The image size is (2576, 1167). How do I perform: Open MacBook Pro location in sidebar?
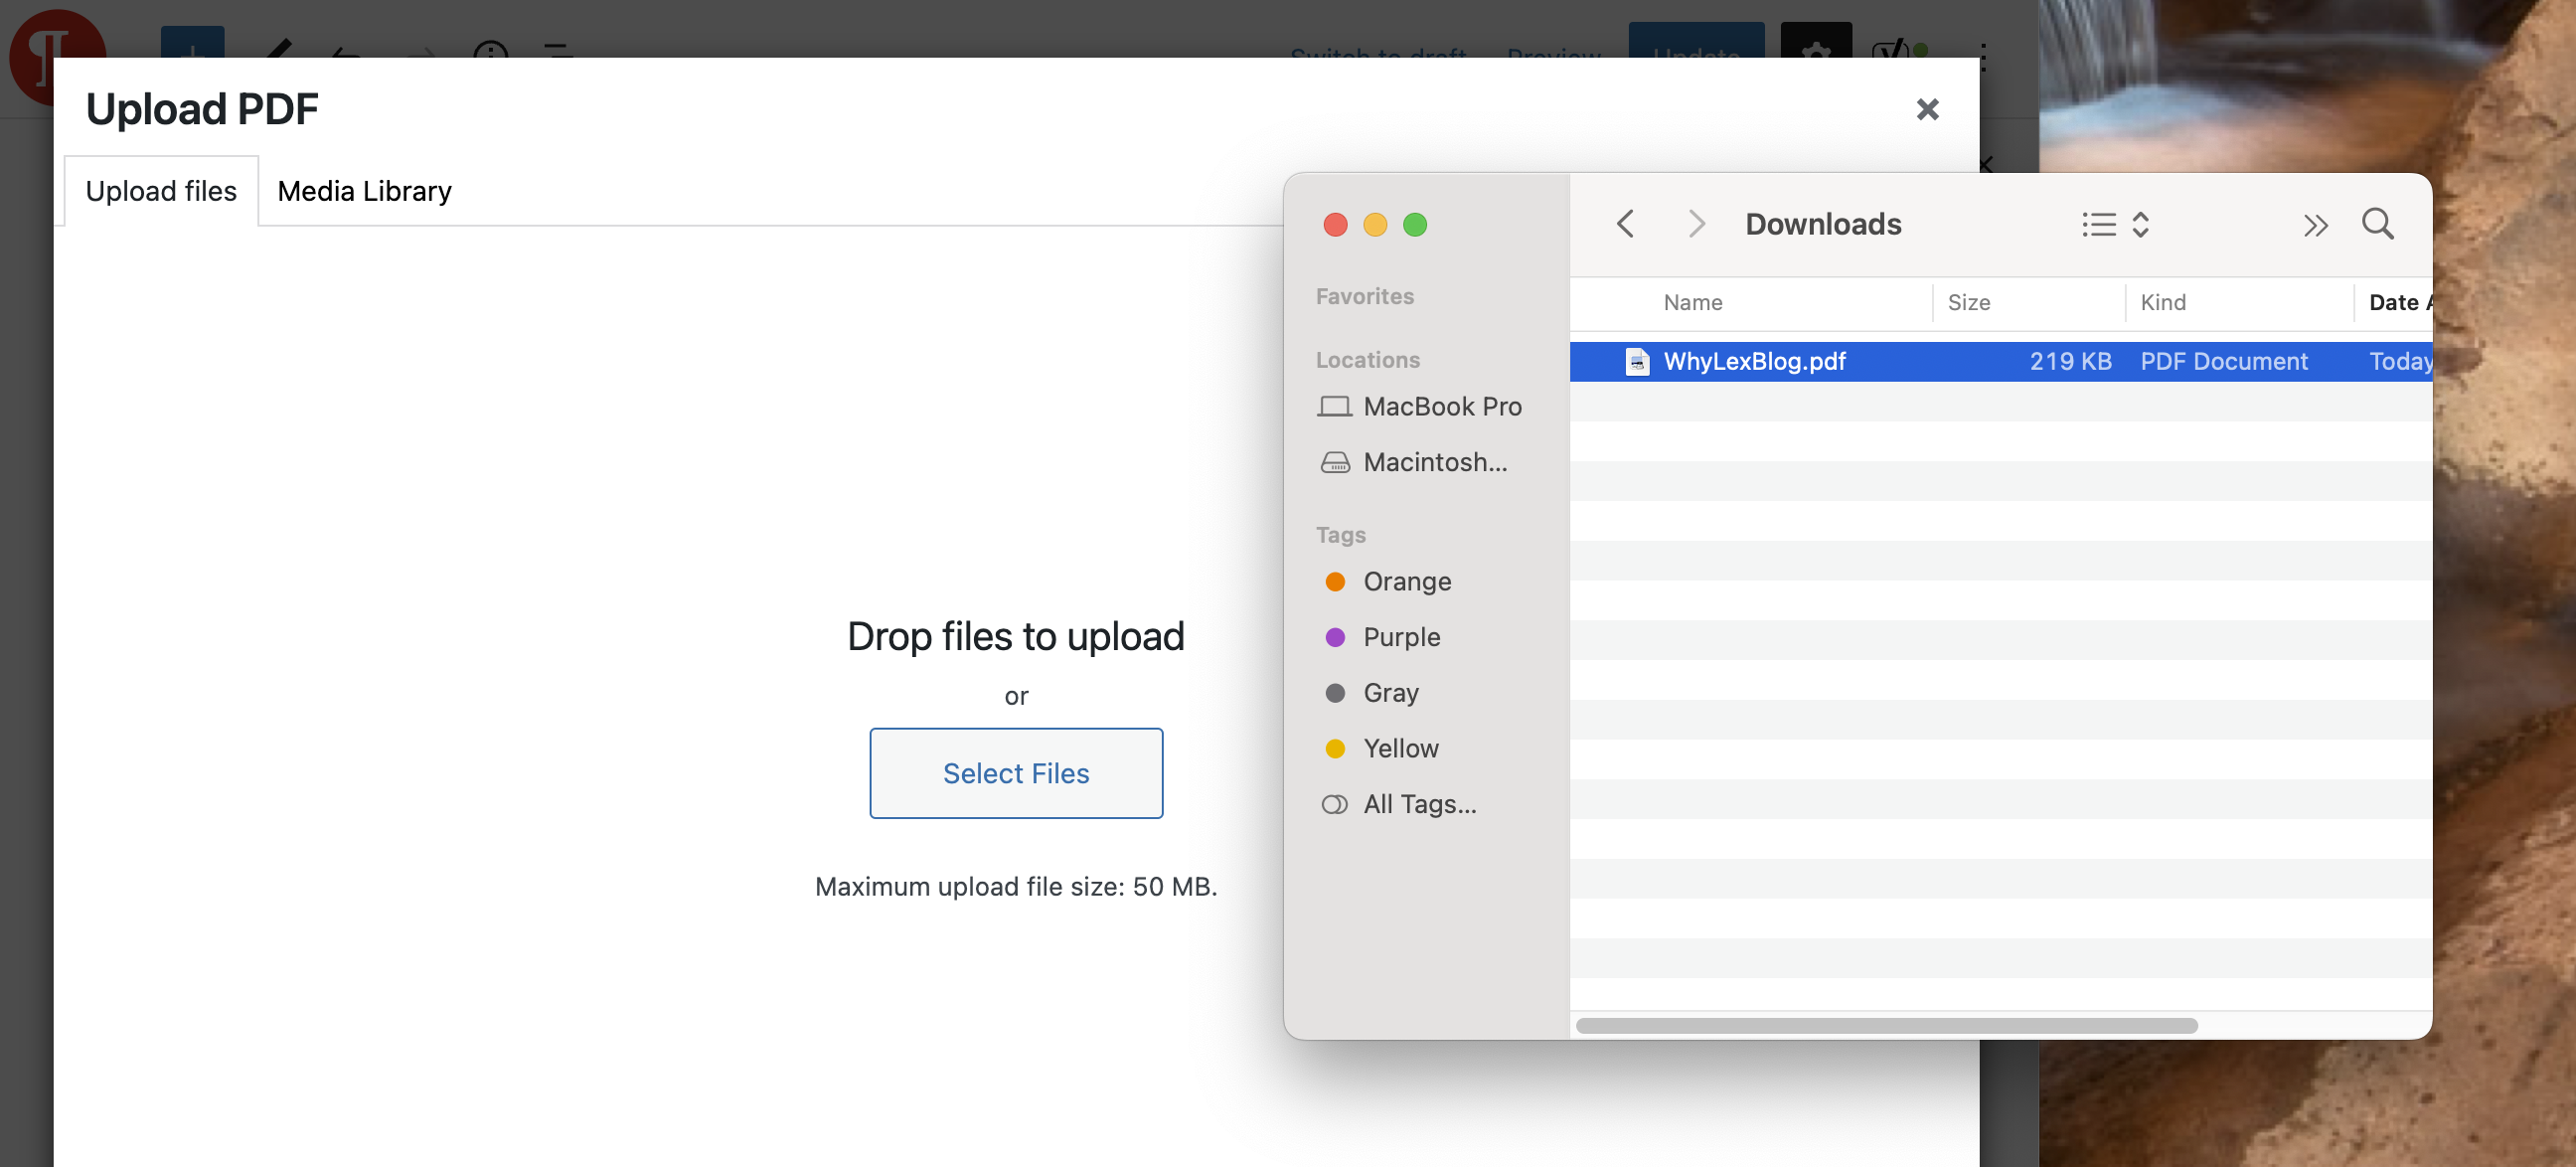[x=1420, y=406]
